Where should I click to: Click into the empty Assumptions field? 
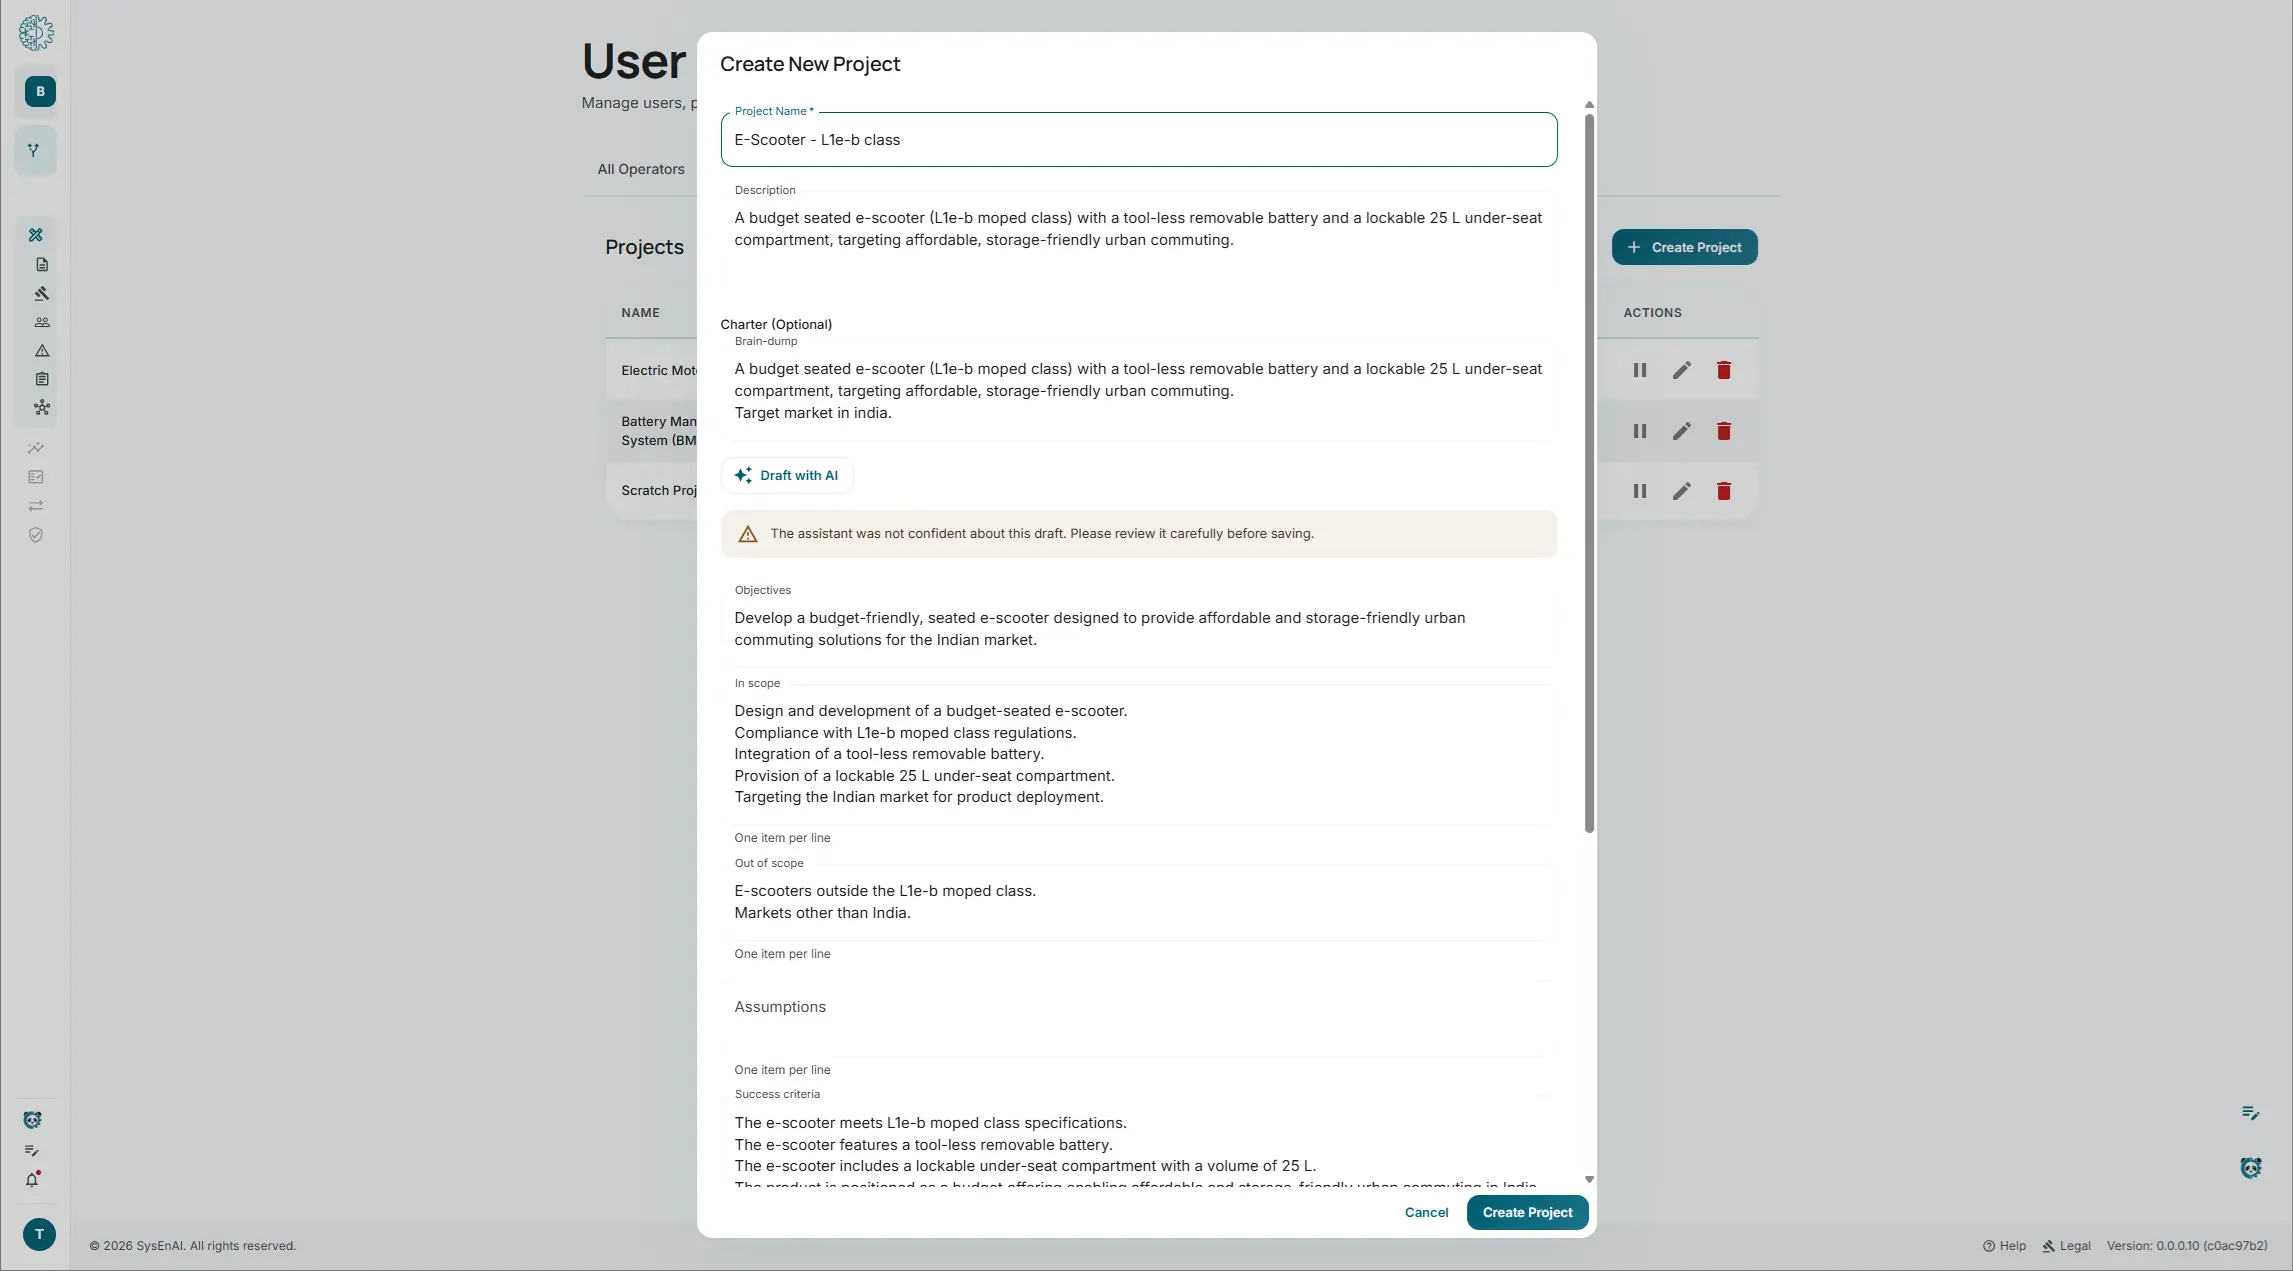1138,1018
